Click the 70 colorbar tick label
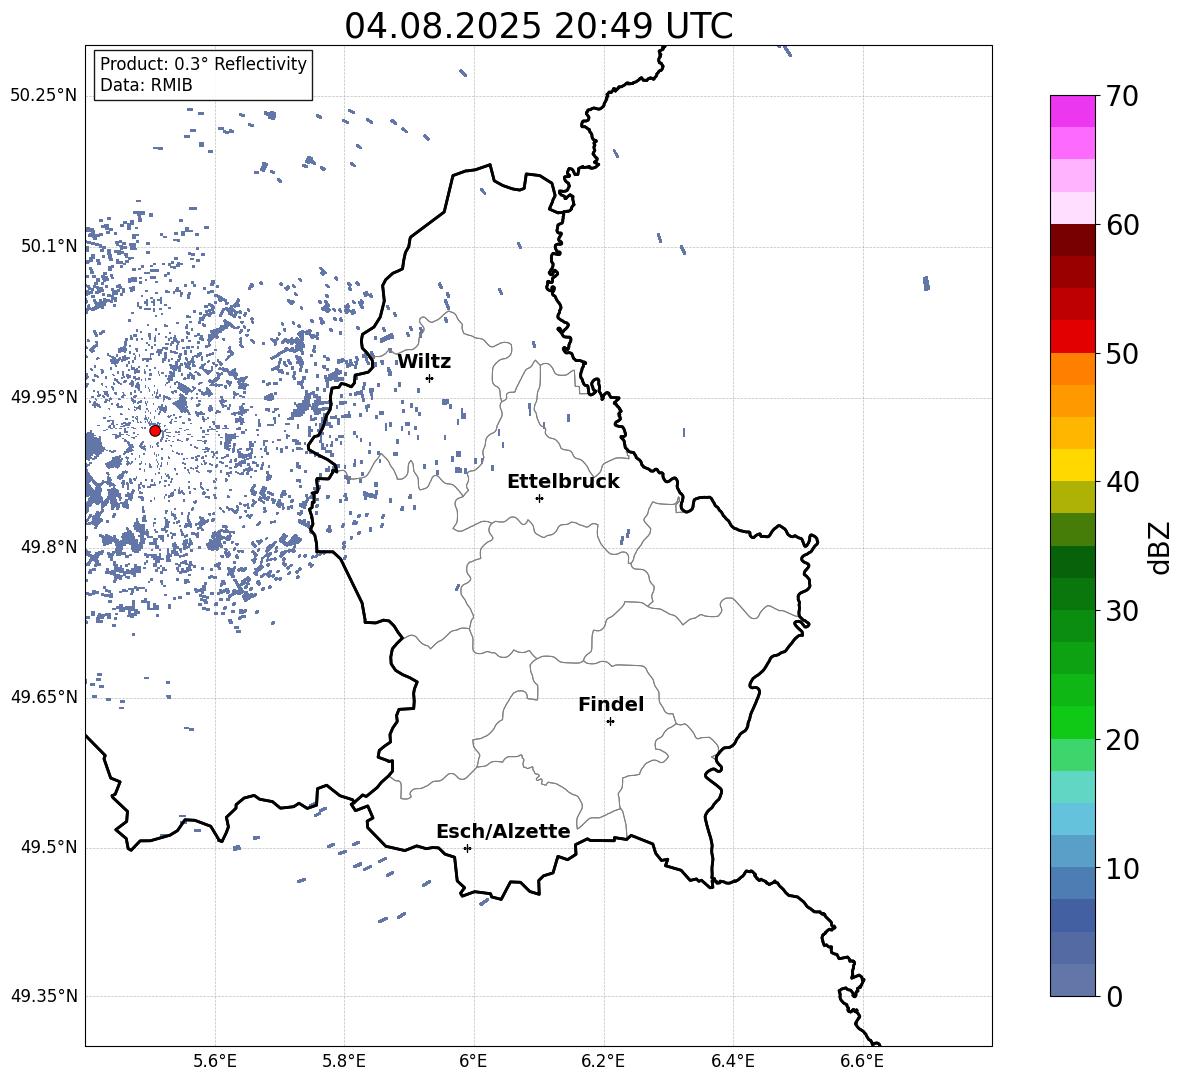The image size is (1184, 1081). click(1122, 96)
